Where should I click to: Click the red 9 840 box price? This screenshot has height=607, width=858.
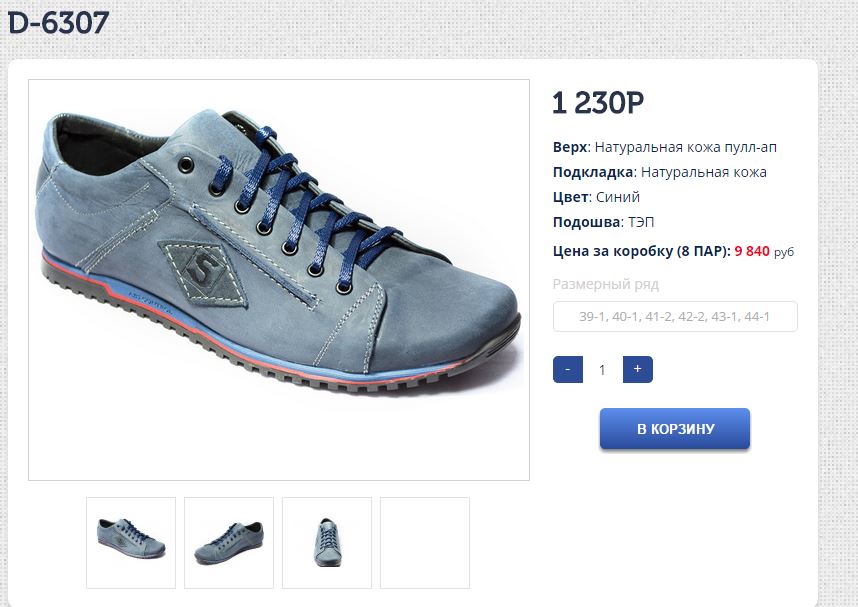pyautogui.click(x=752, y=251)
